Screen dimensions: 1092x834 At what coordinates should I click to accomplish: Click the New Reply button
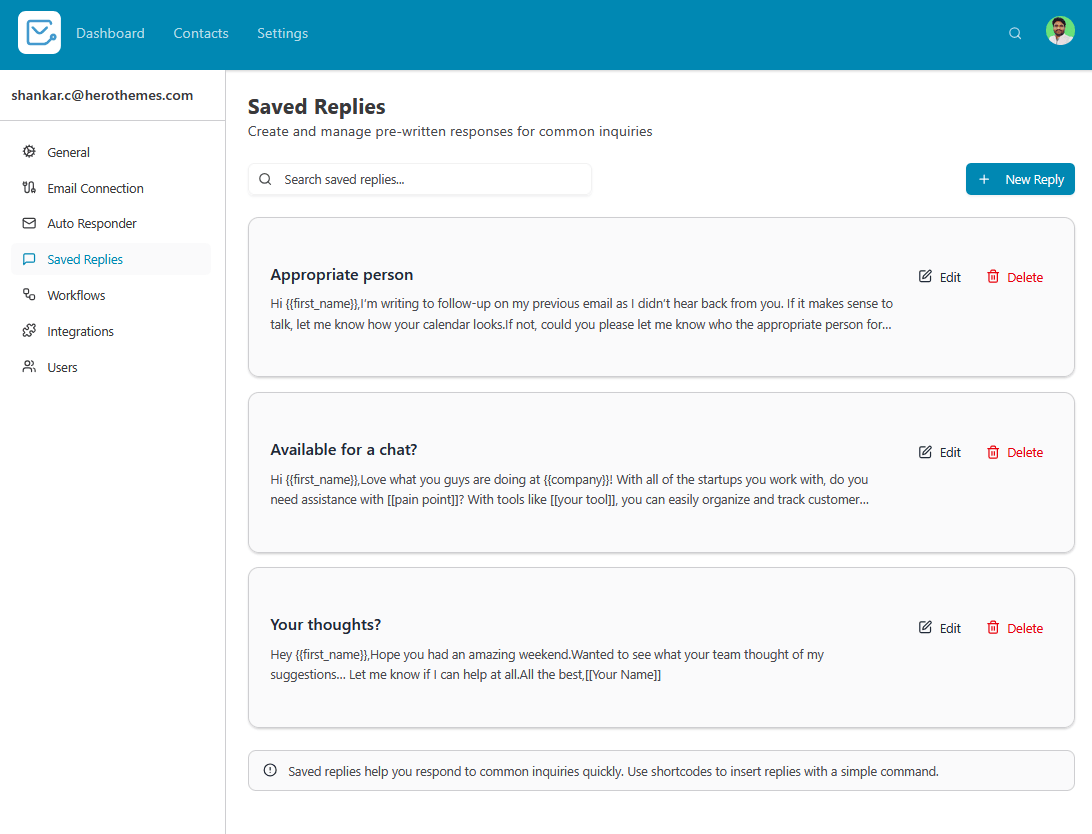pos(1020,179)
